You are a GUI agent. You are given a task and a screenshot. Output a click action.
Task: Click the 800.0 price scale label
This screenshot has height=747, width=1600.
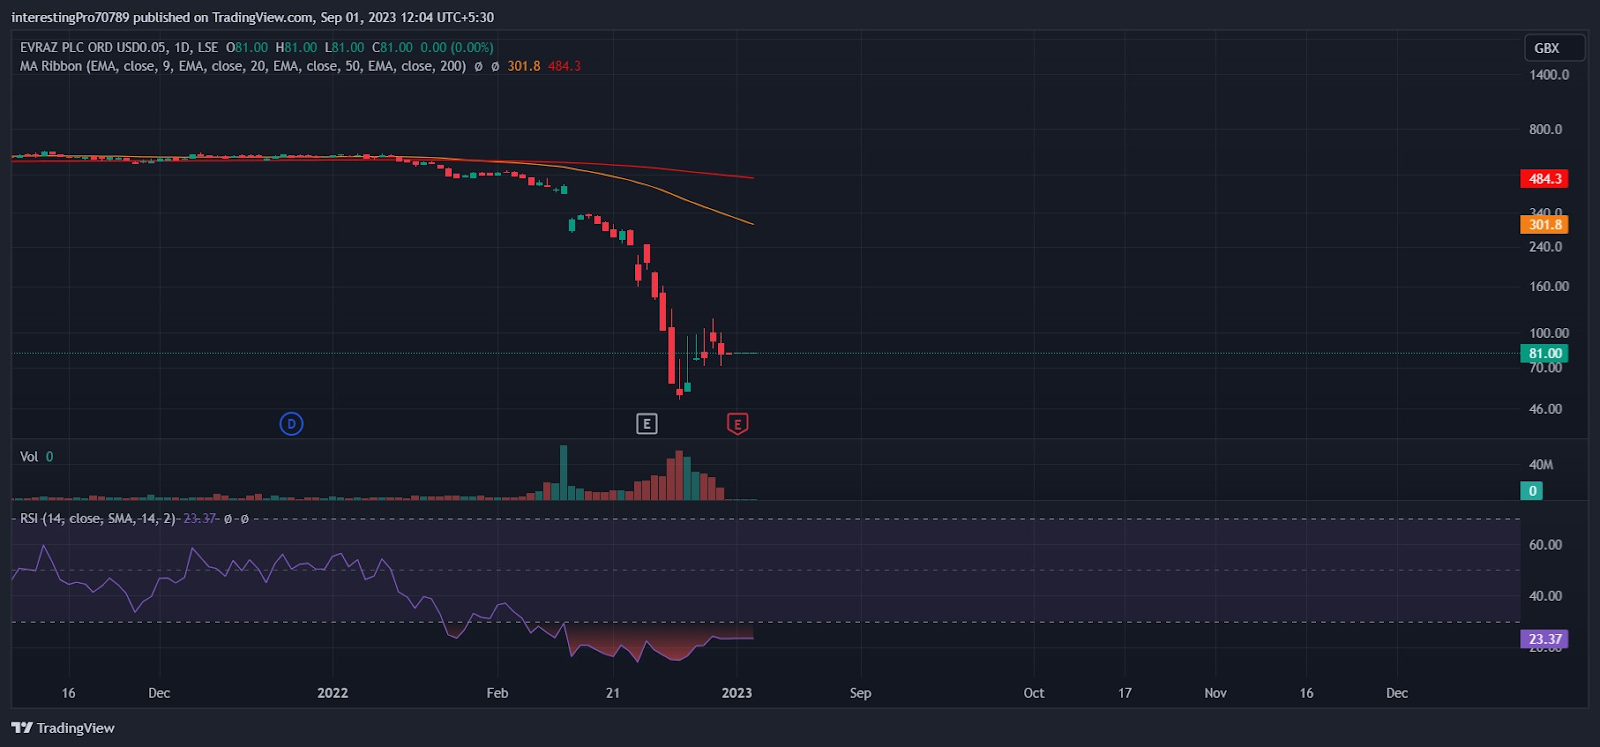click(x=1546, y=129)
